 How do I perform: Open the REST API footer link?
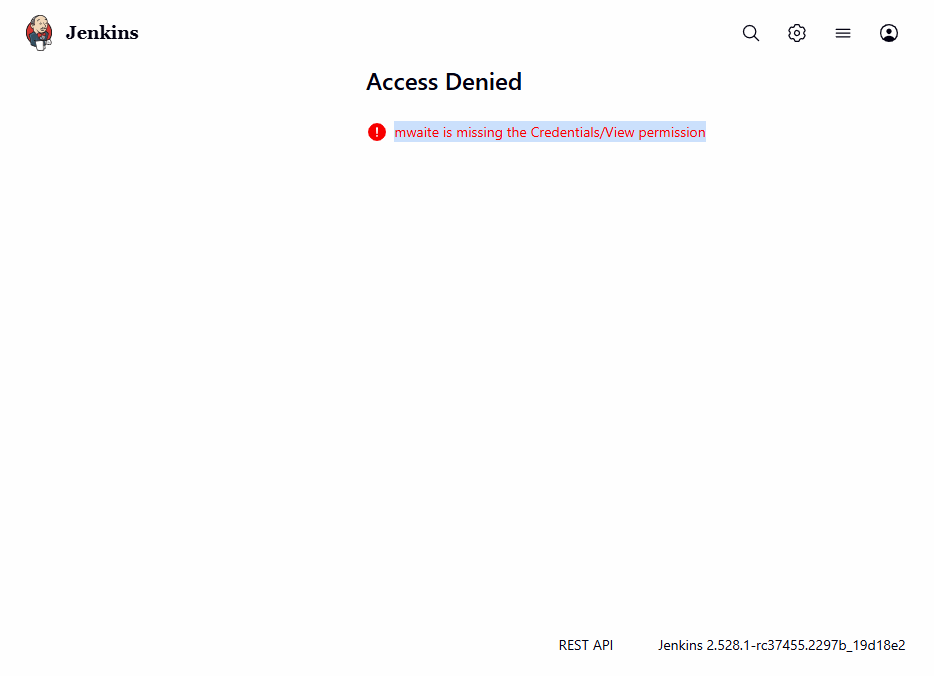[x=586, y=645]
